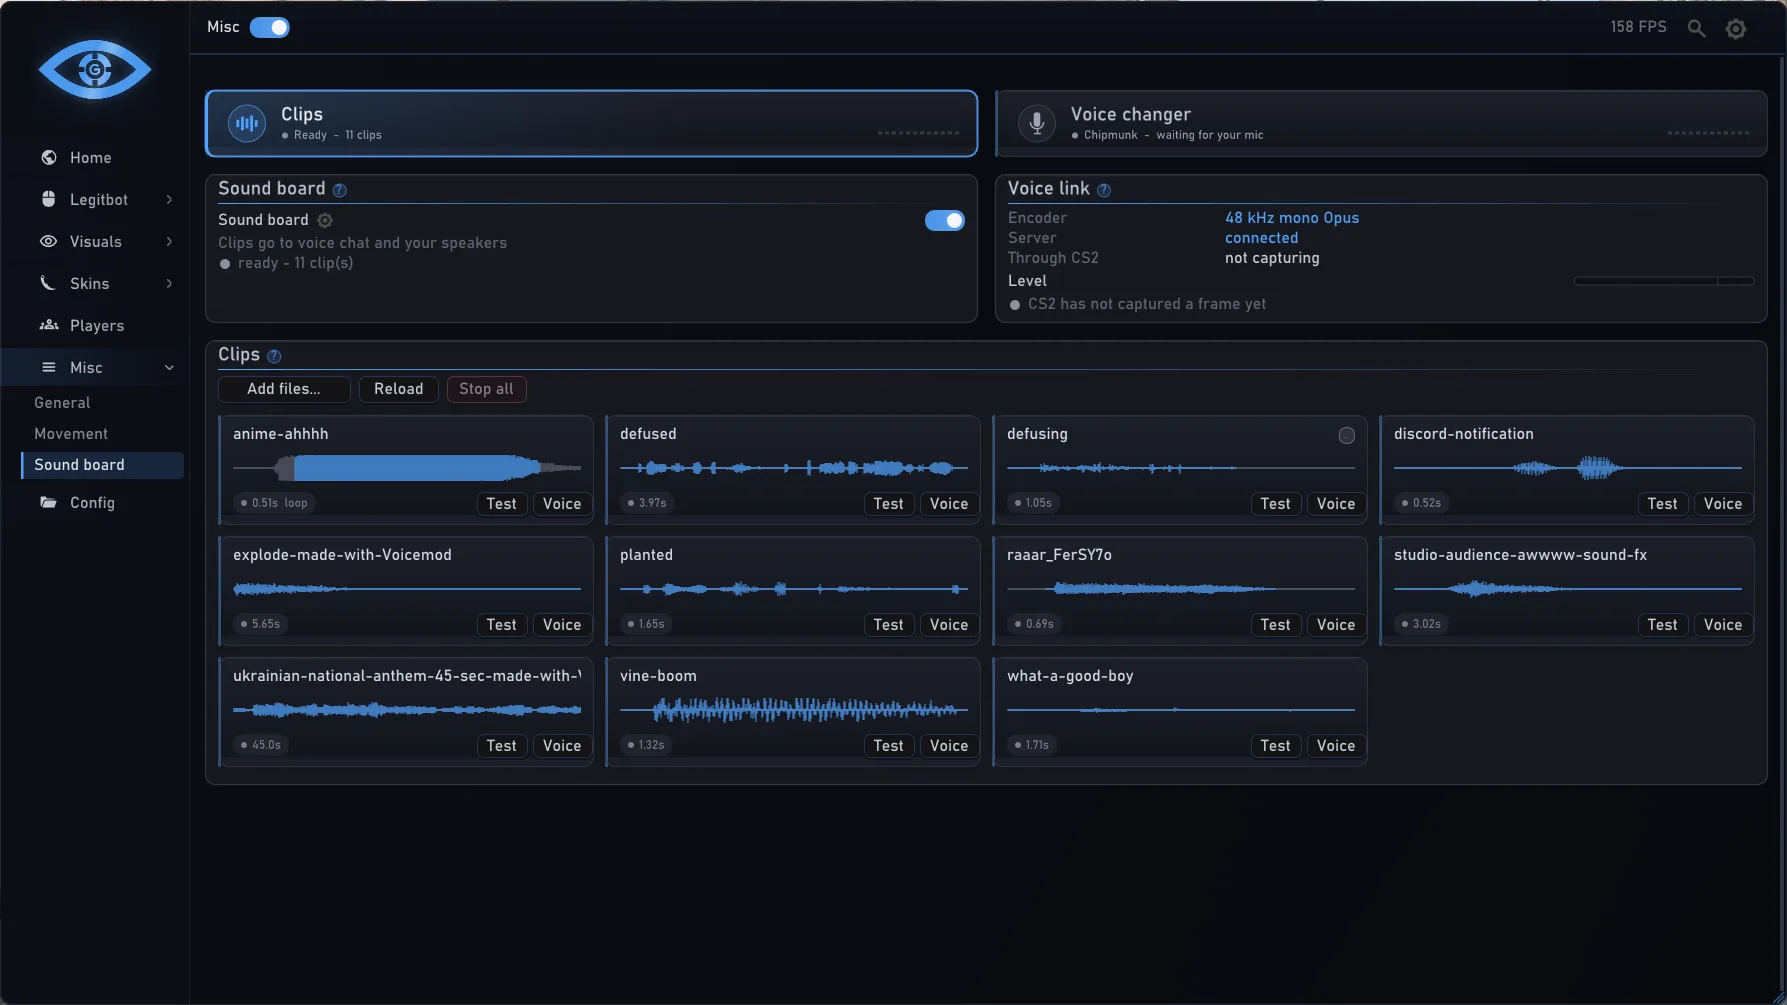This screenshot has height=1005, width=1787.
Task: Click circular indicator on defusing clip
Action: pos(1346,435)
